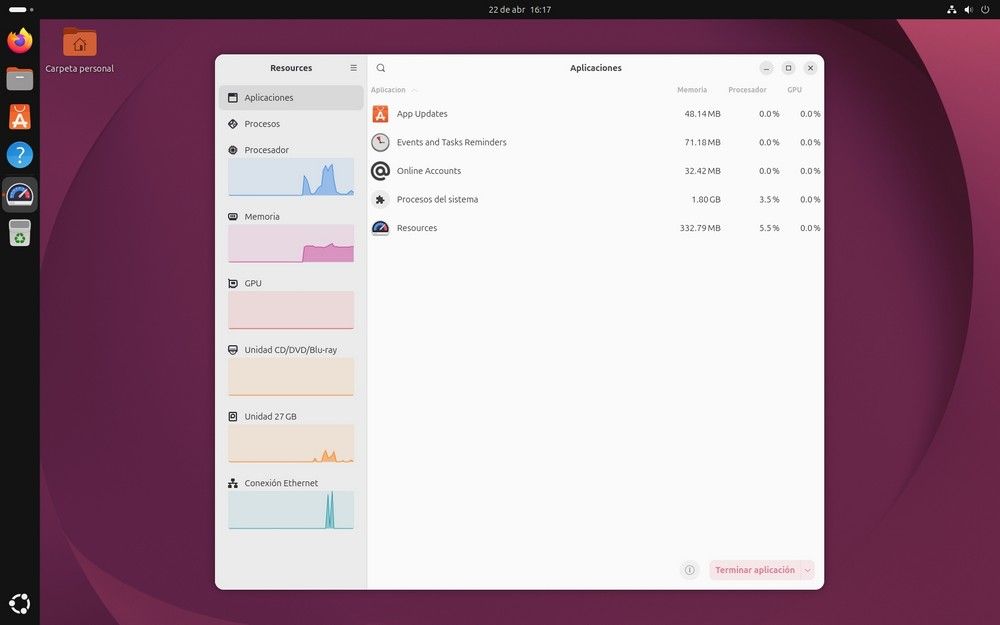The image size is (1000, 625).
Task: Select the Procesos del sistema row
Action: (596, 200)
